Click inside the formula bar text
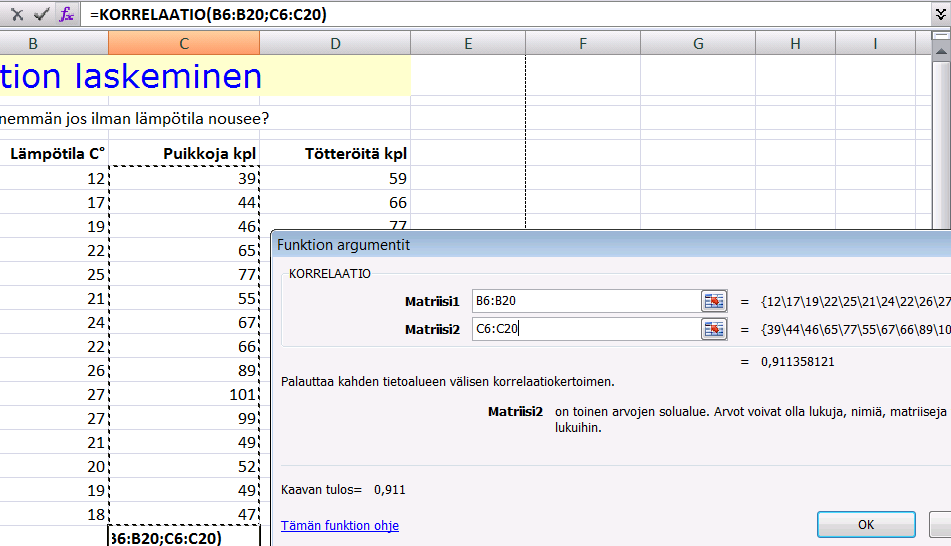Screen dimensions: 951x546 [208, 14]
